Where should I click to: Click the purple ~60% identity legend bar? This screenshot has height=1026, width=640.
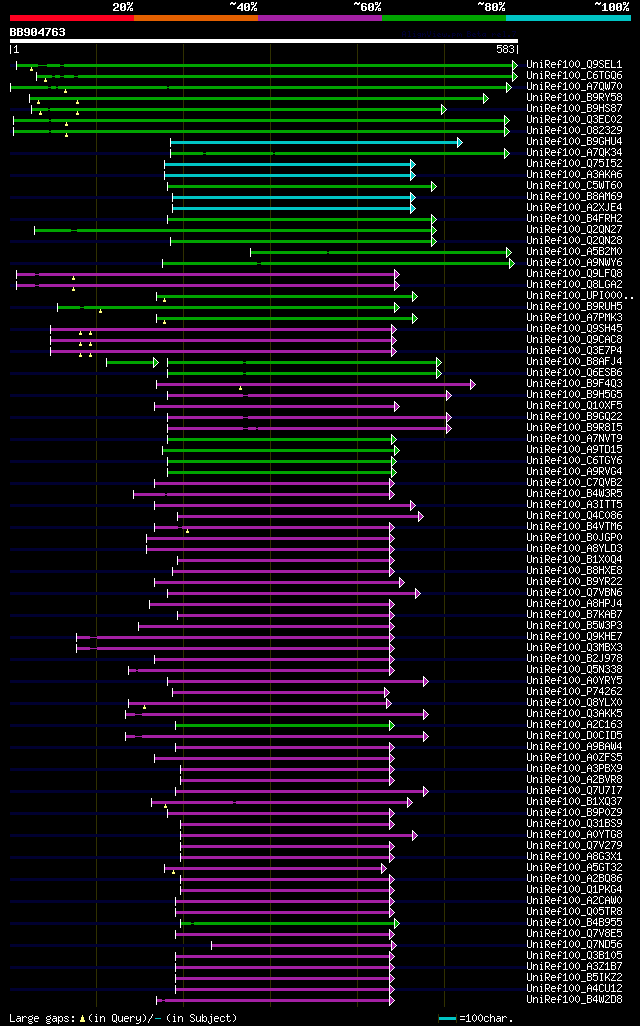(320, 18)
